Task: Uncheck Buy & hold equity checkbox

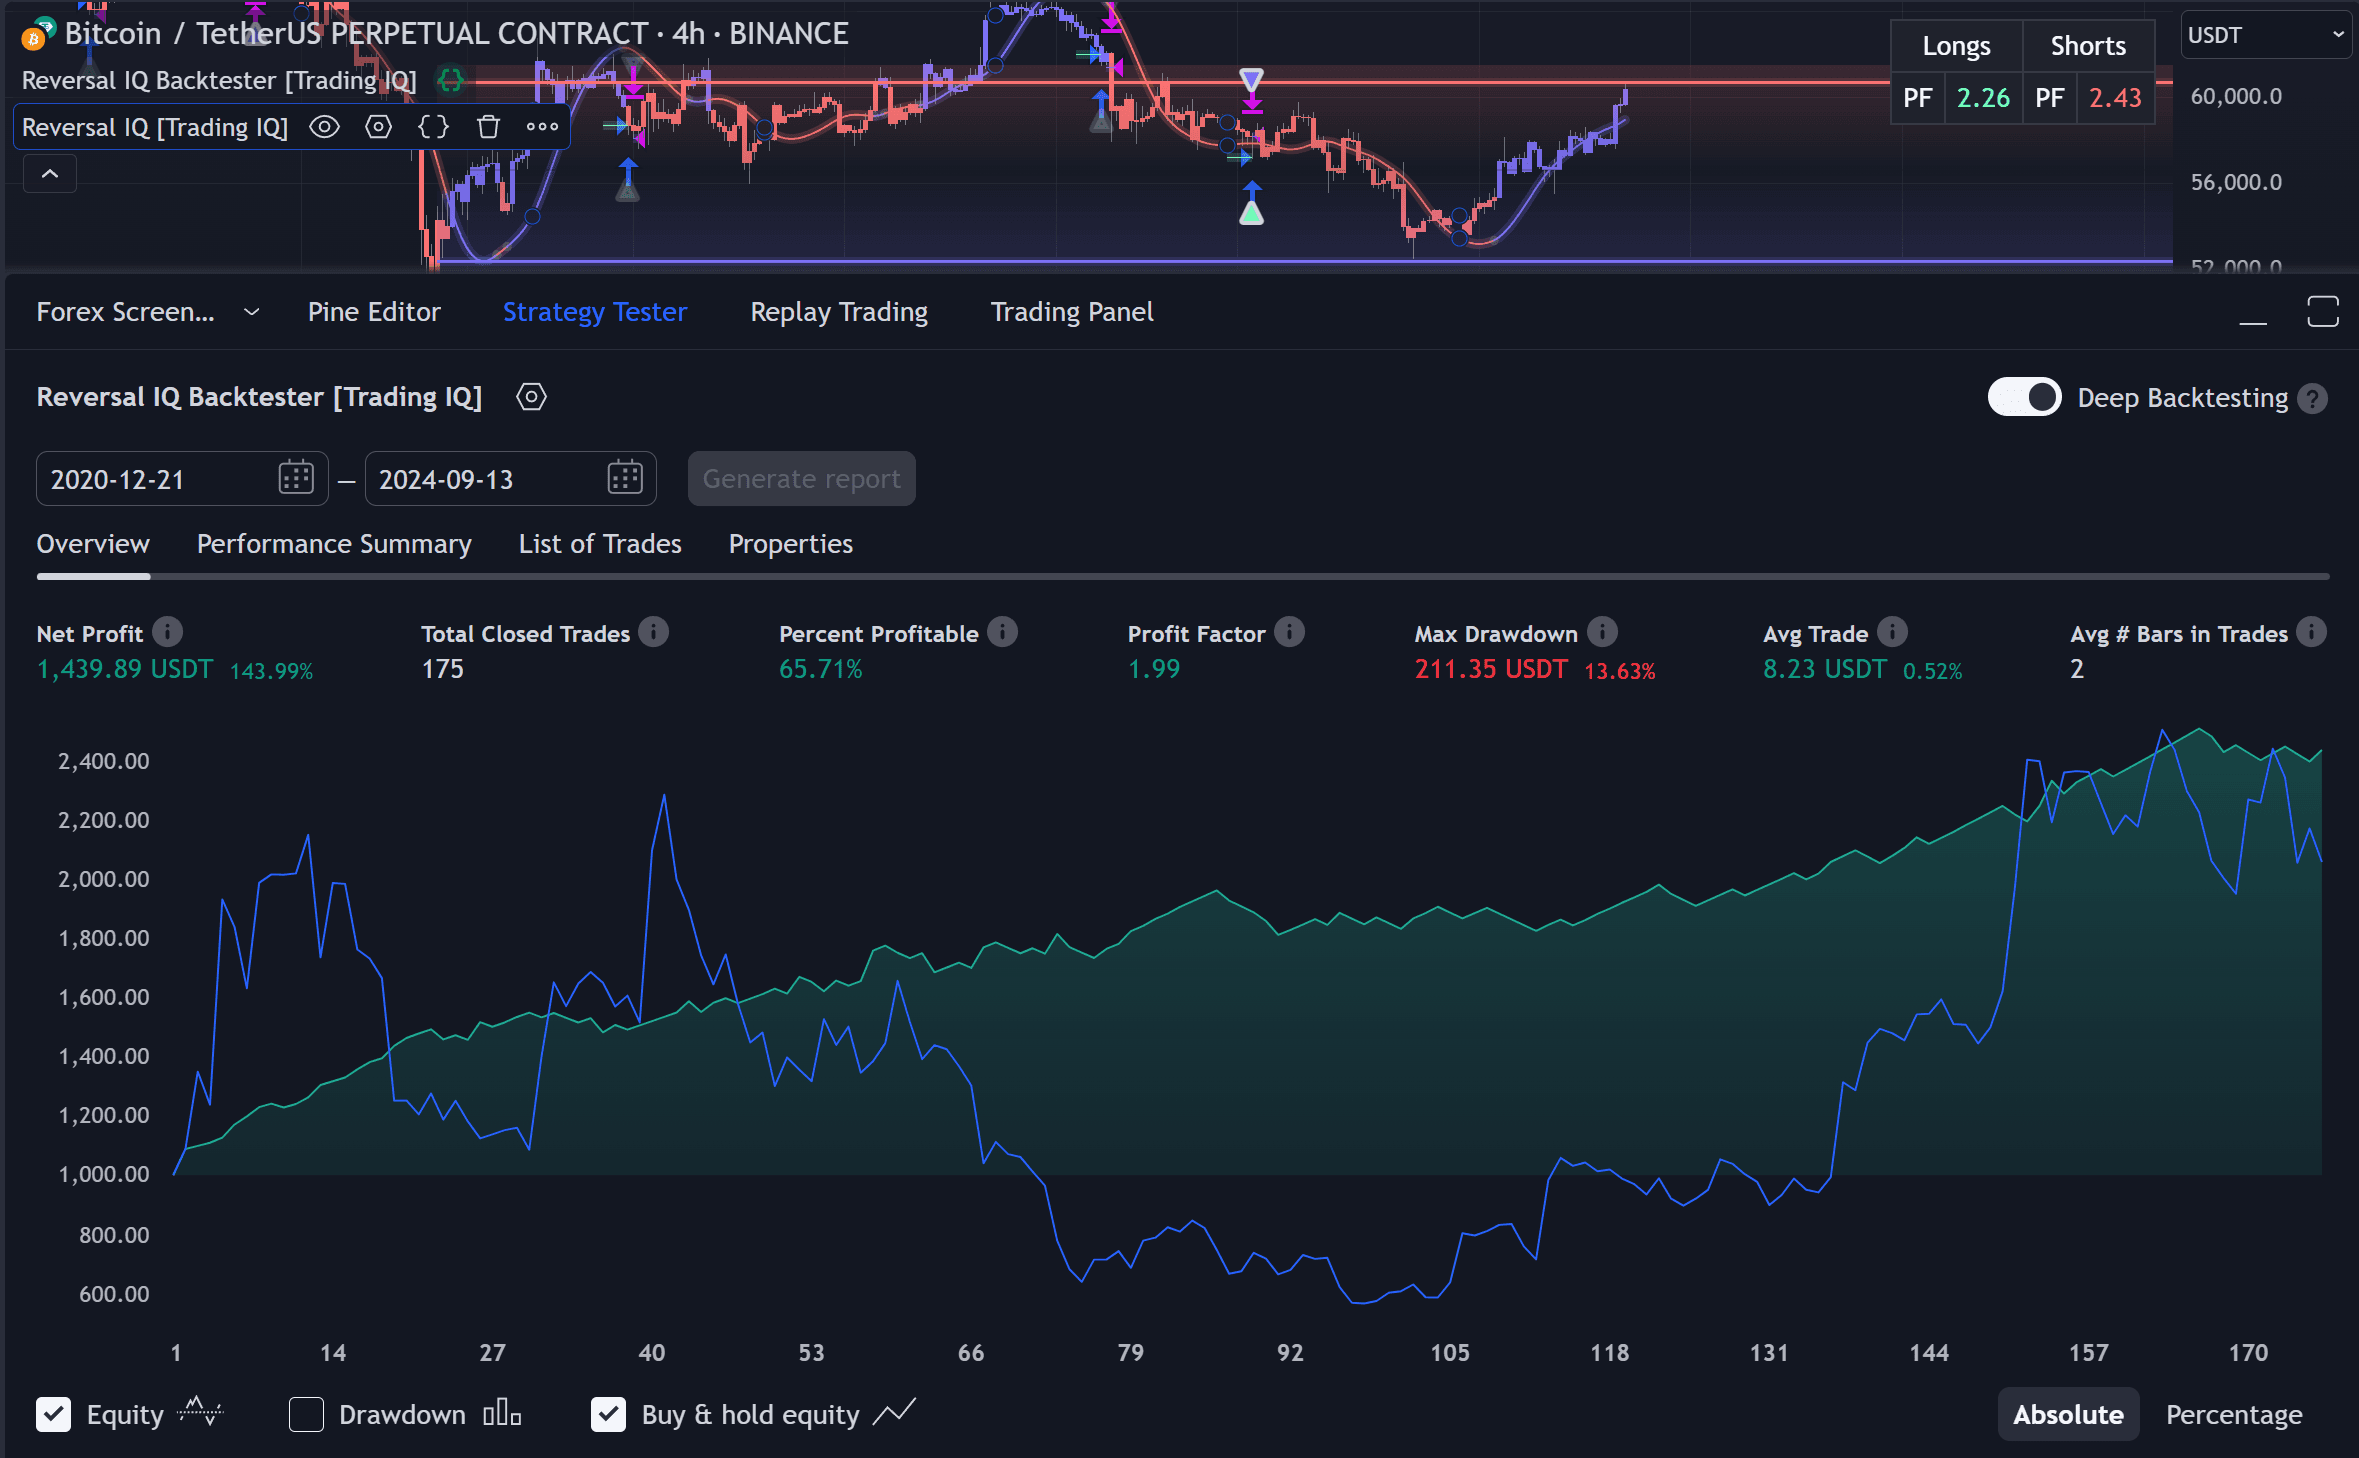Action: tap(608, 1414)
